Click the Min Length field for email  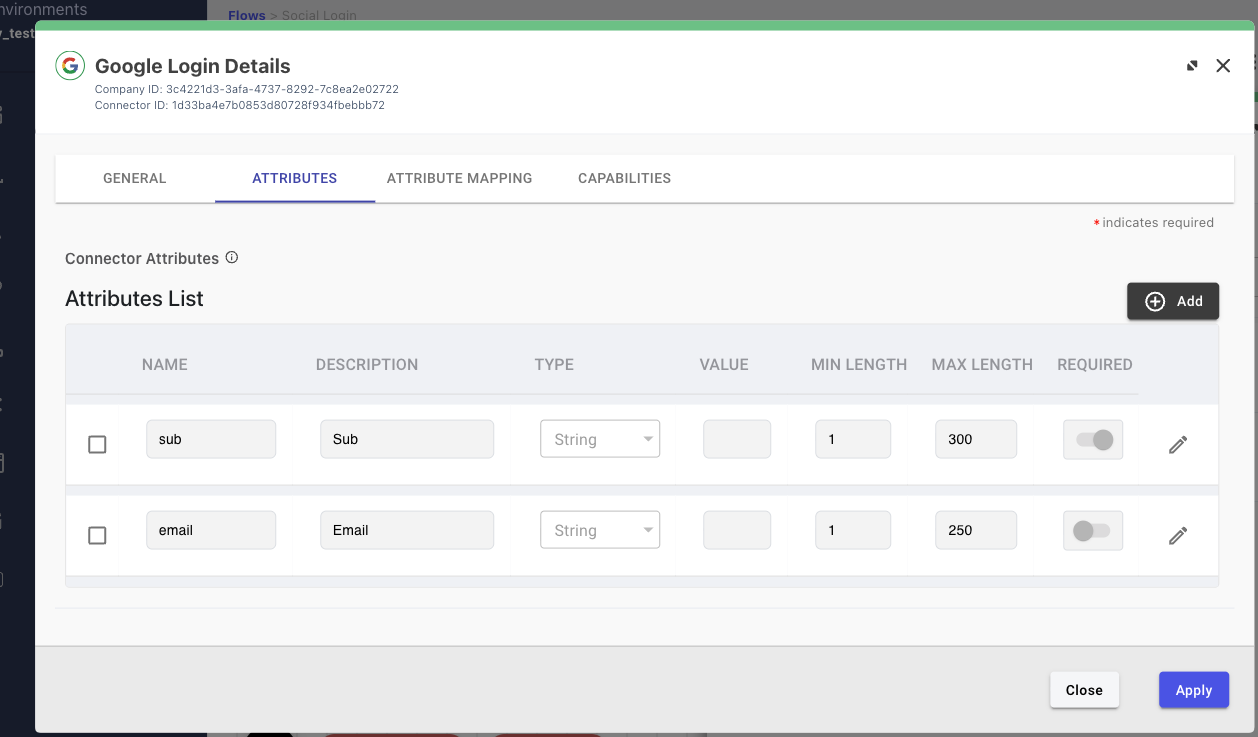(x=853, y=530)
